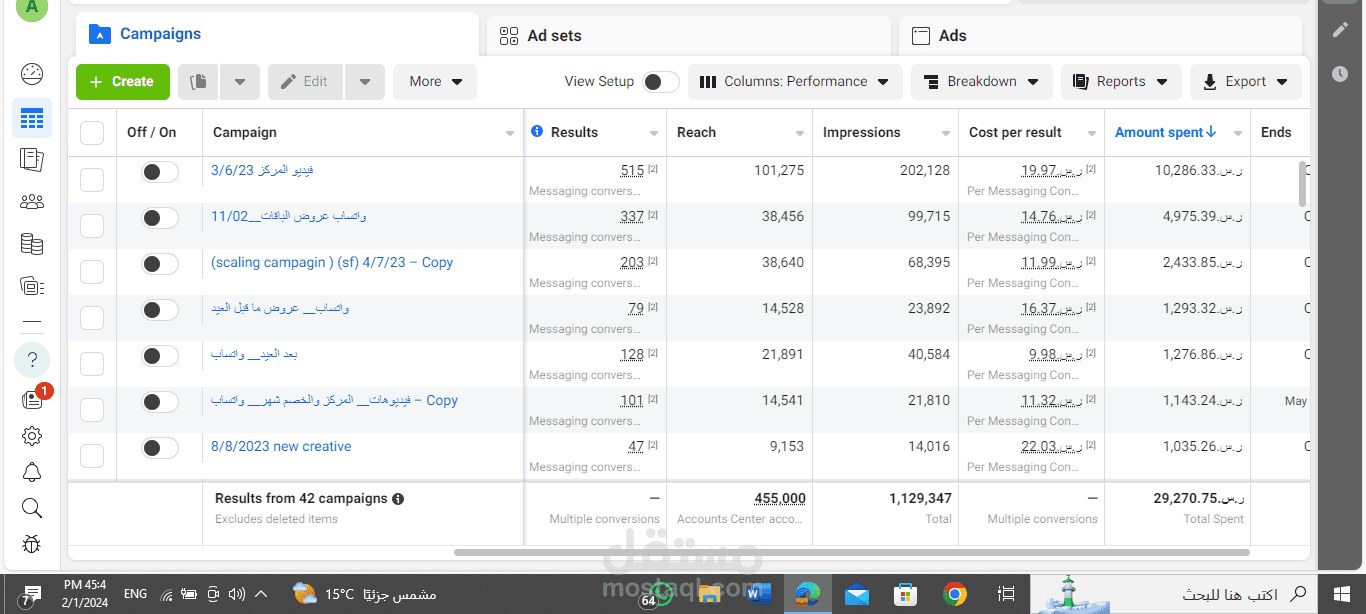Tick the checkbox for 8/8/2023 new creative row
The height and width of the screenshot is (614, 1366).
[92, 456]
